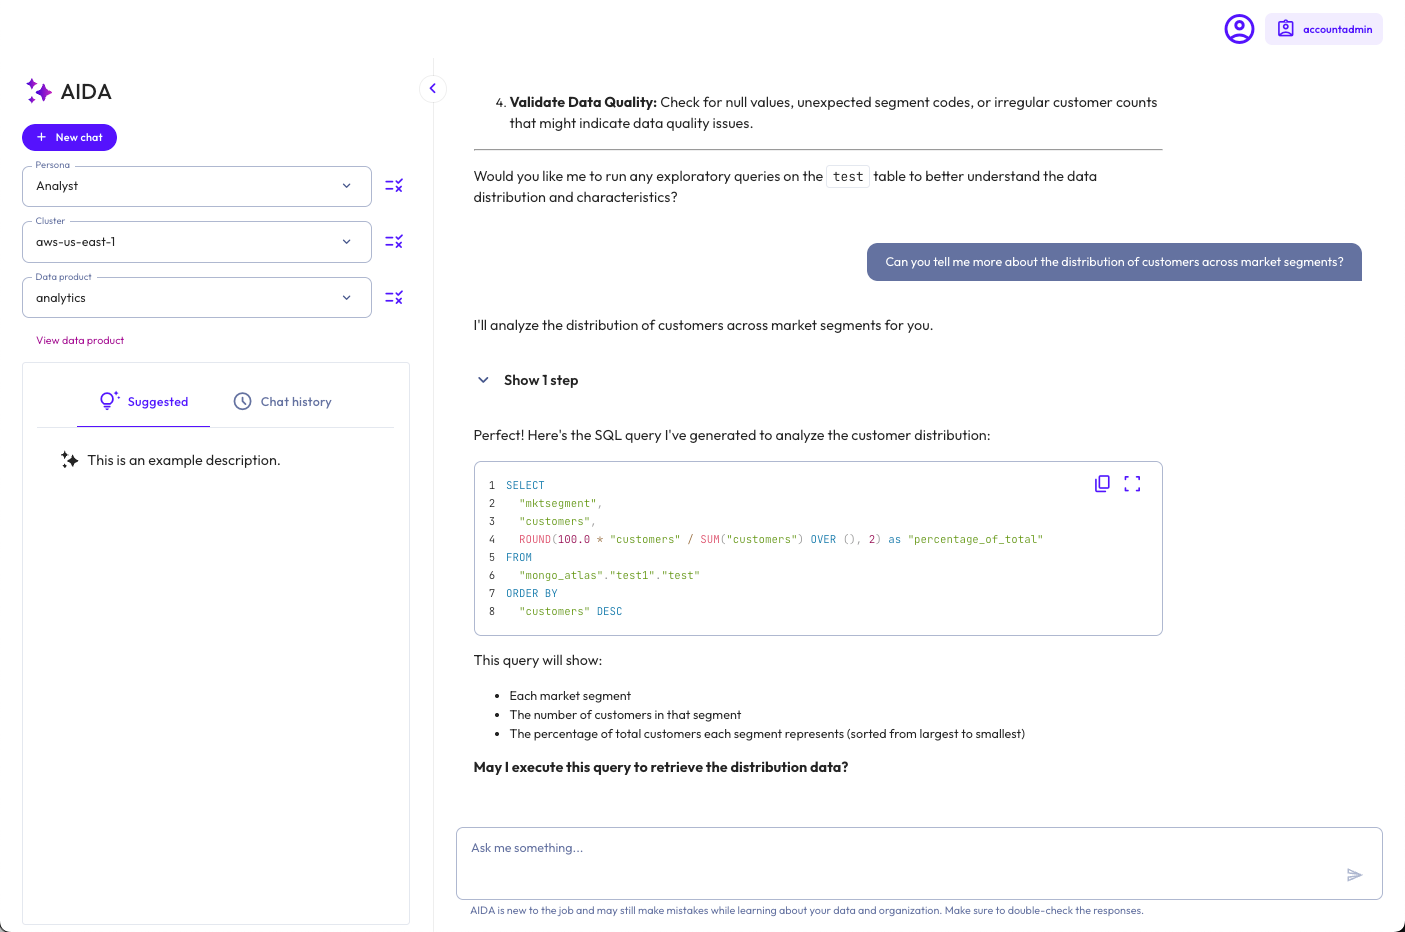The height and width of the screenshot is (932, 1405).
Task: Collapse the chat panel with the left chevron
Action: click(x=433, y=88)
